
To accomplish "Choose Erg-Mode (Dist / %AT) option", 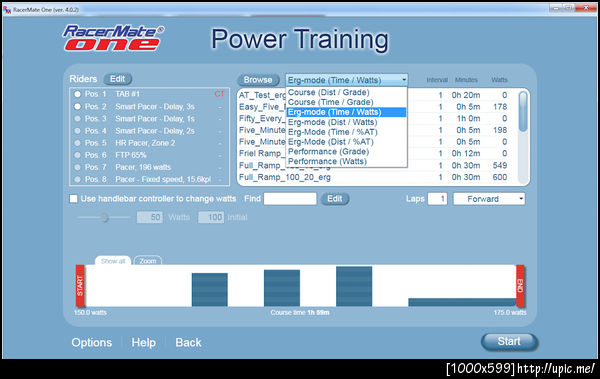I will [346, 142].
